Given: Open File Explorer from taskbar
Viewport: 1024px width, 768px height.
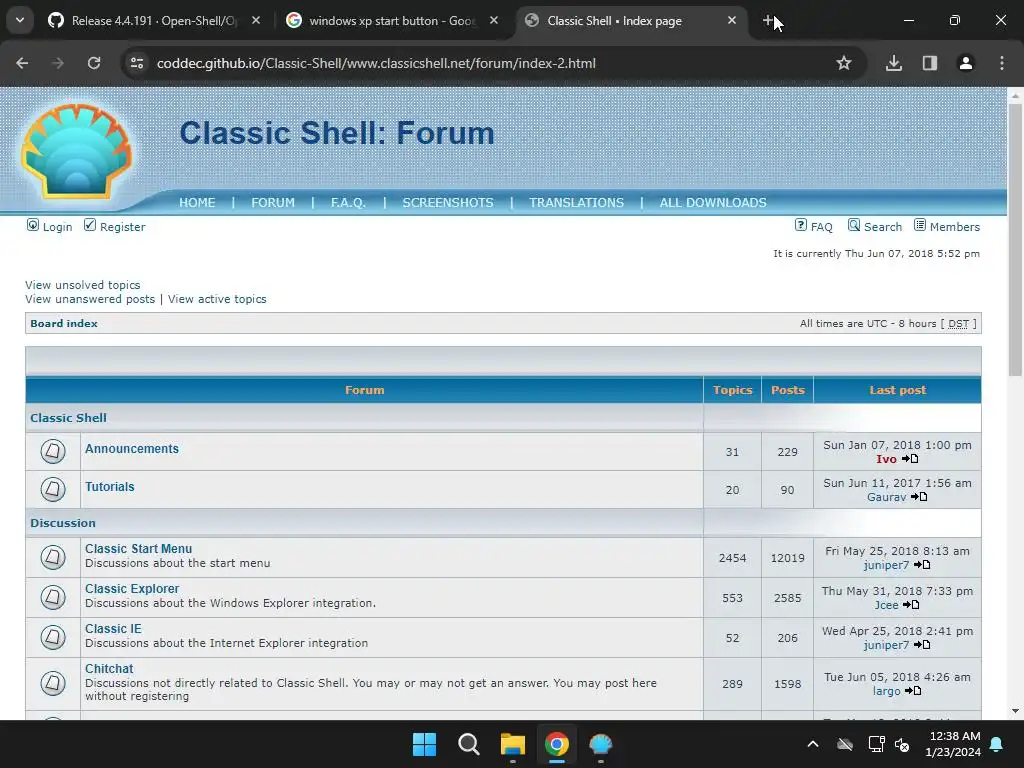Looking at the screenshot, I should pyautogui.click(x=513, y=744).
